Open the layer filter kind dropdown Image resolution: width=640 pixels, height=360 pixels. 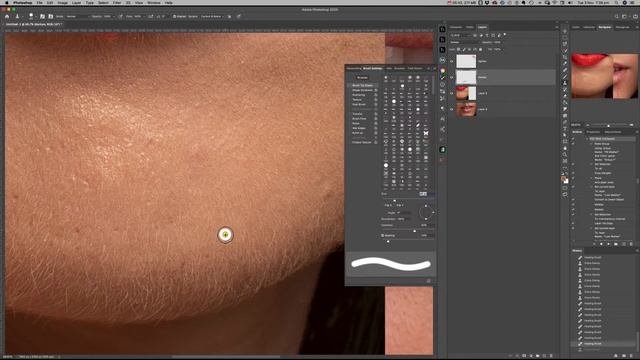(x=460, y=36)
